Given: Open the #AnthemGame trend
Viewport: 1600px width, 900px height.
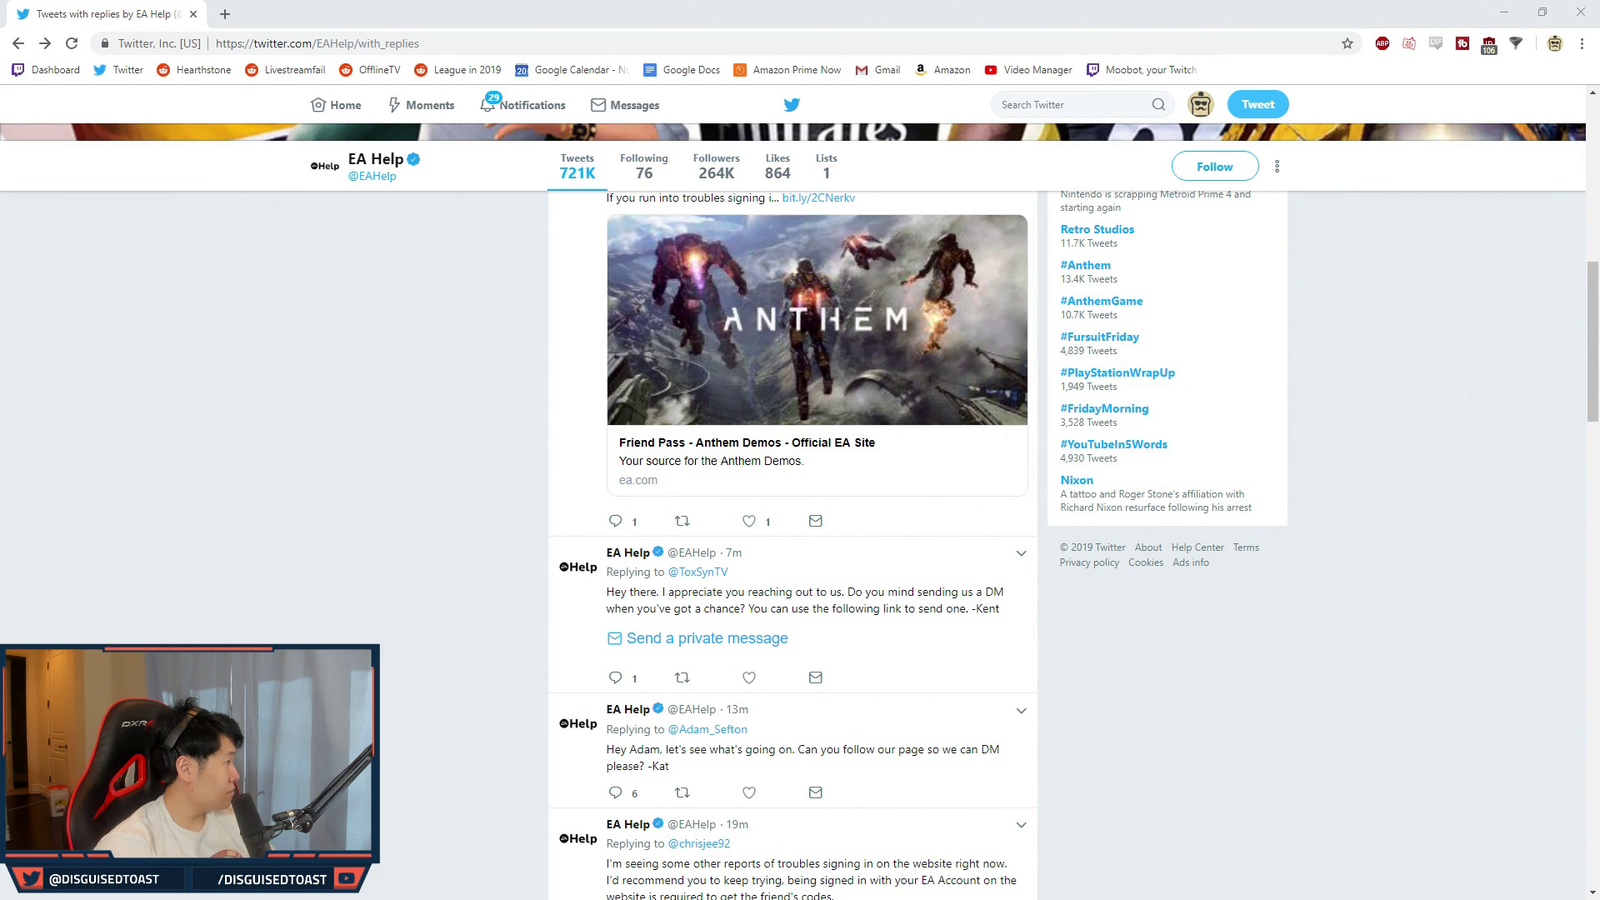Looking at the screenshot, I should pyautogui.click(x=1101, y=301).
